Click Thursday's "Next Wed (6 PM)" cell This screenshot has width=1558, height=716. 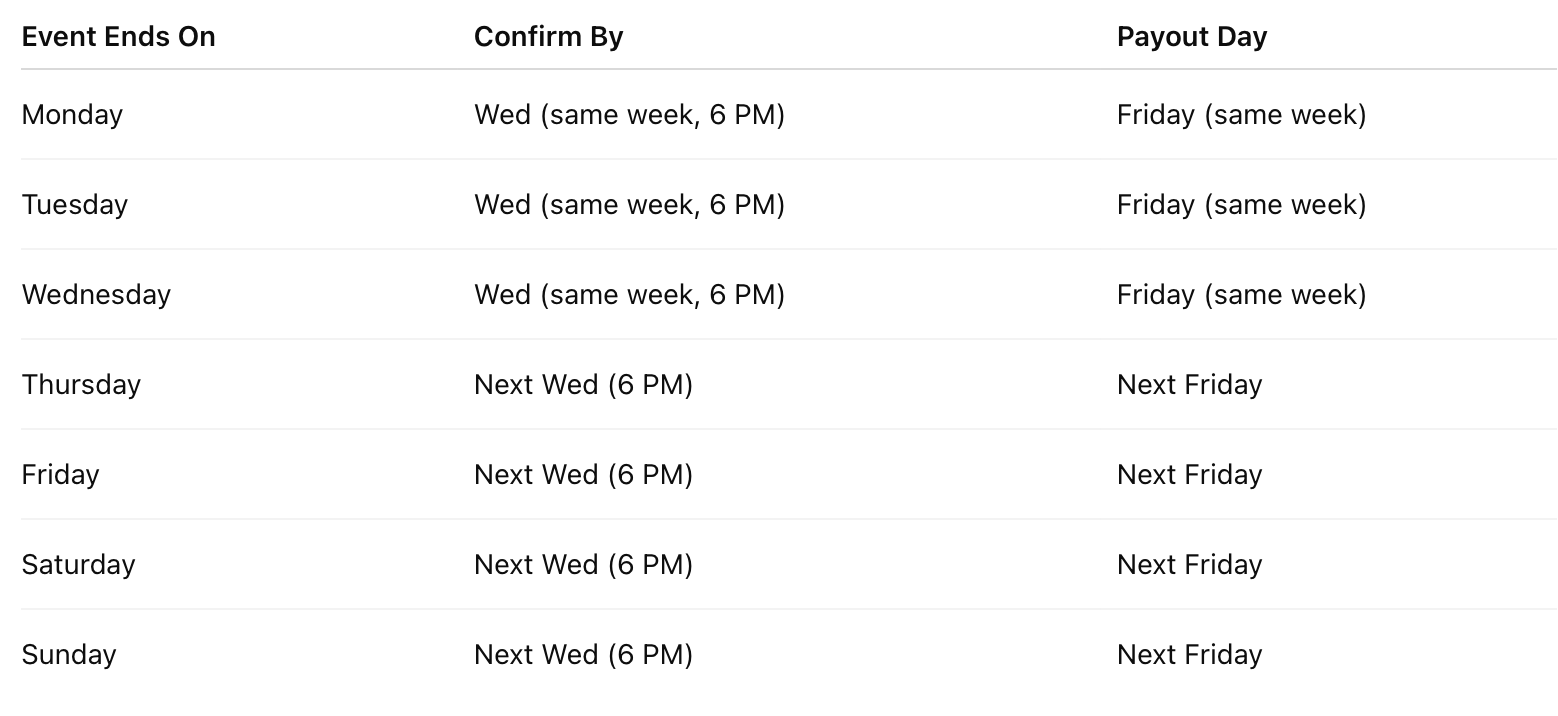(x=583, y=385)
